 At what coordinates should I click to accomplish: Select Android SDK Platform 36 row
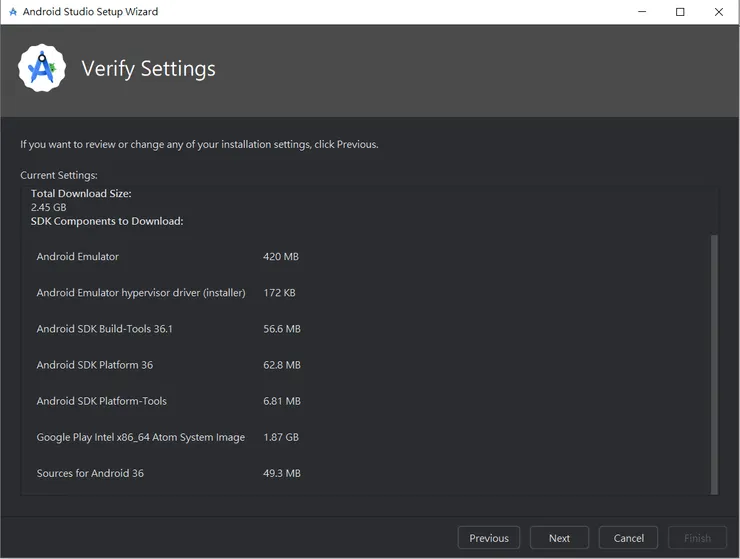point(95,365)
